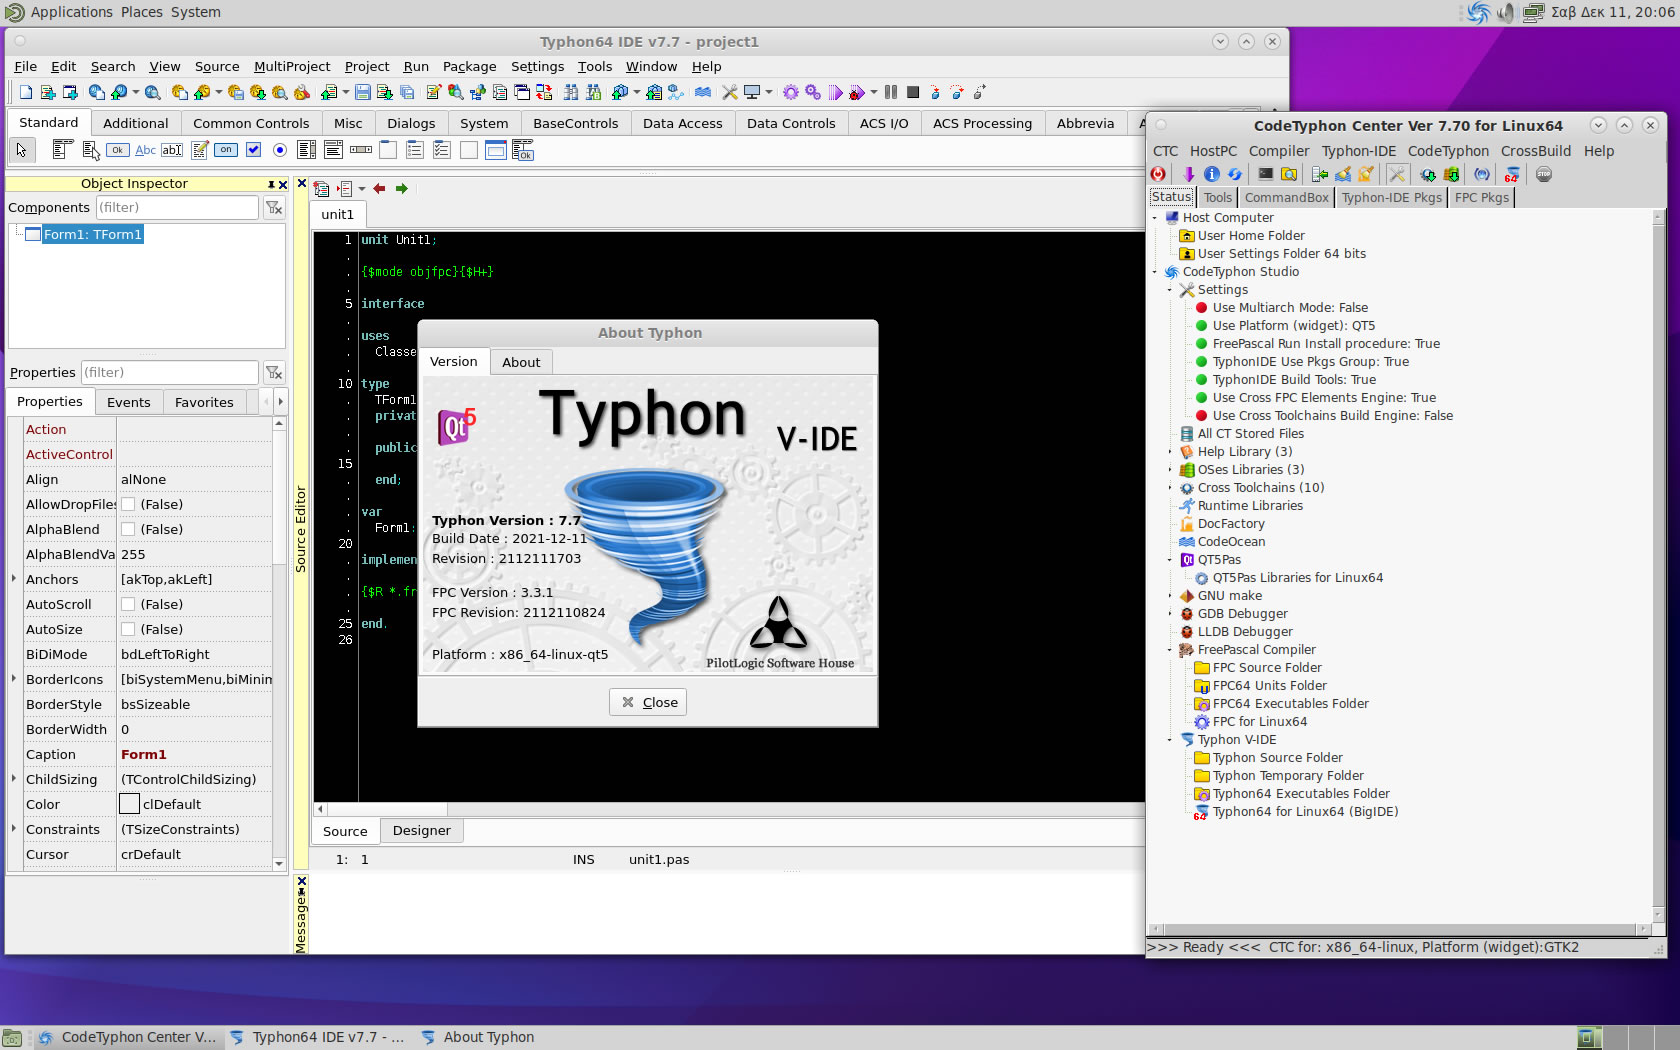Toggle the AutoScroll checkbox
Screen dimensions: 1680x1050
[x=128, y=605]
